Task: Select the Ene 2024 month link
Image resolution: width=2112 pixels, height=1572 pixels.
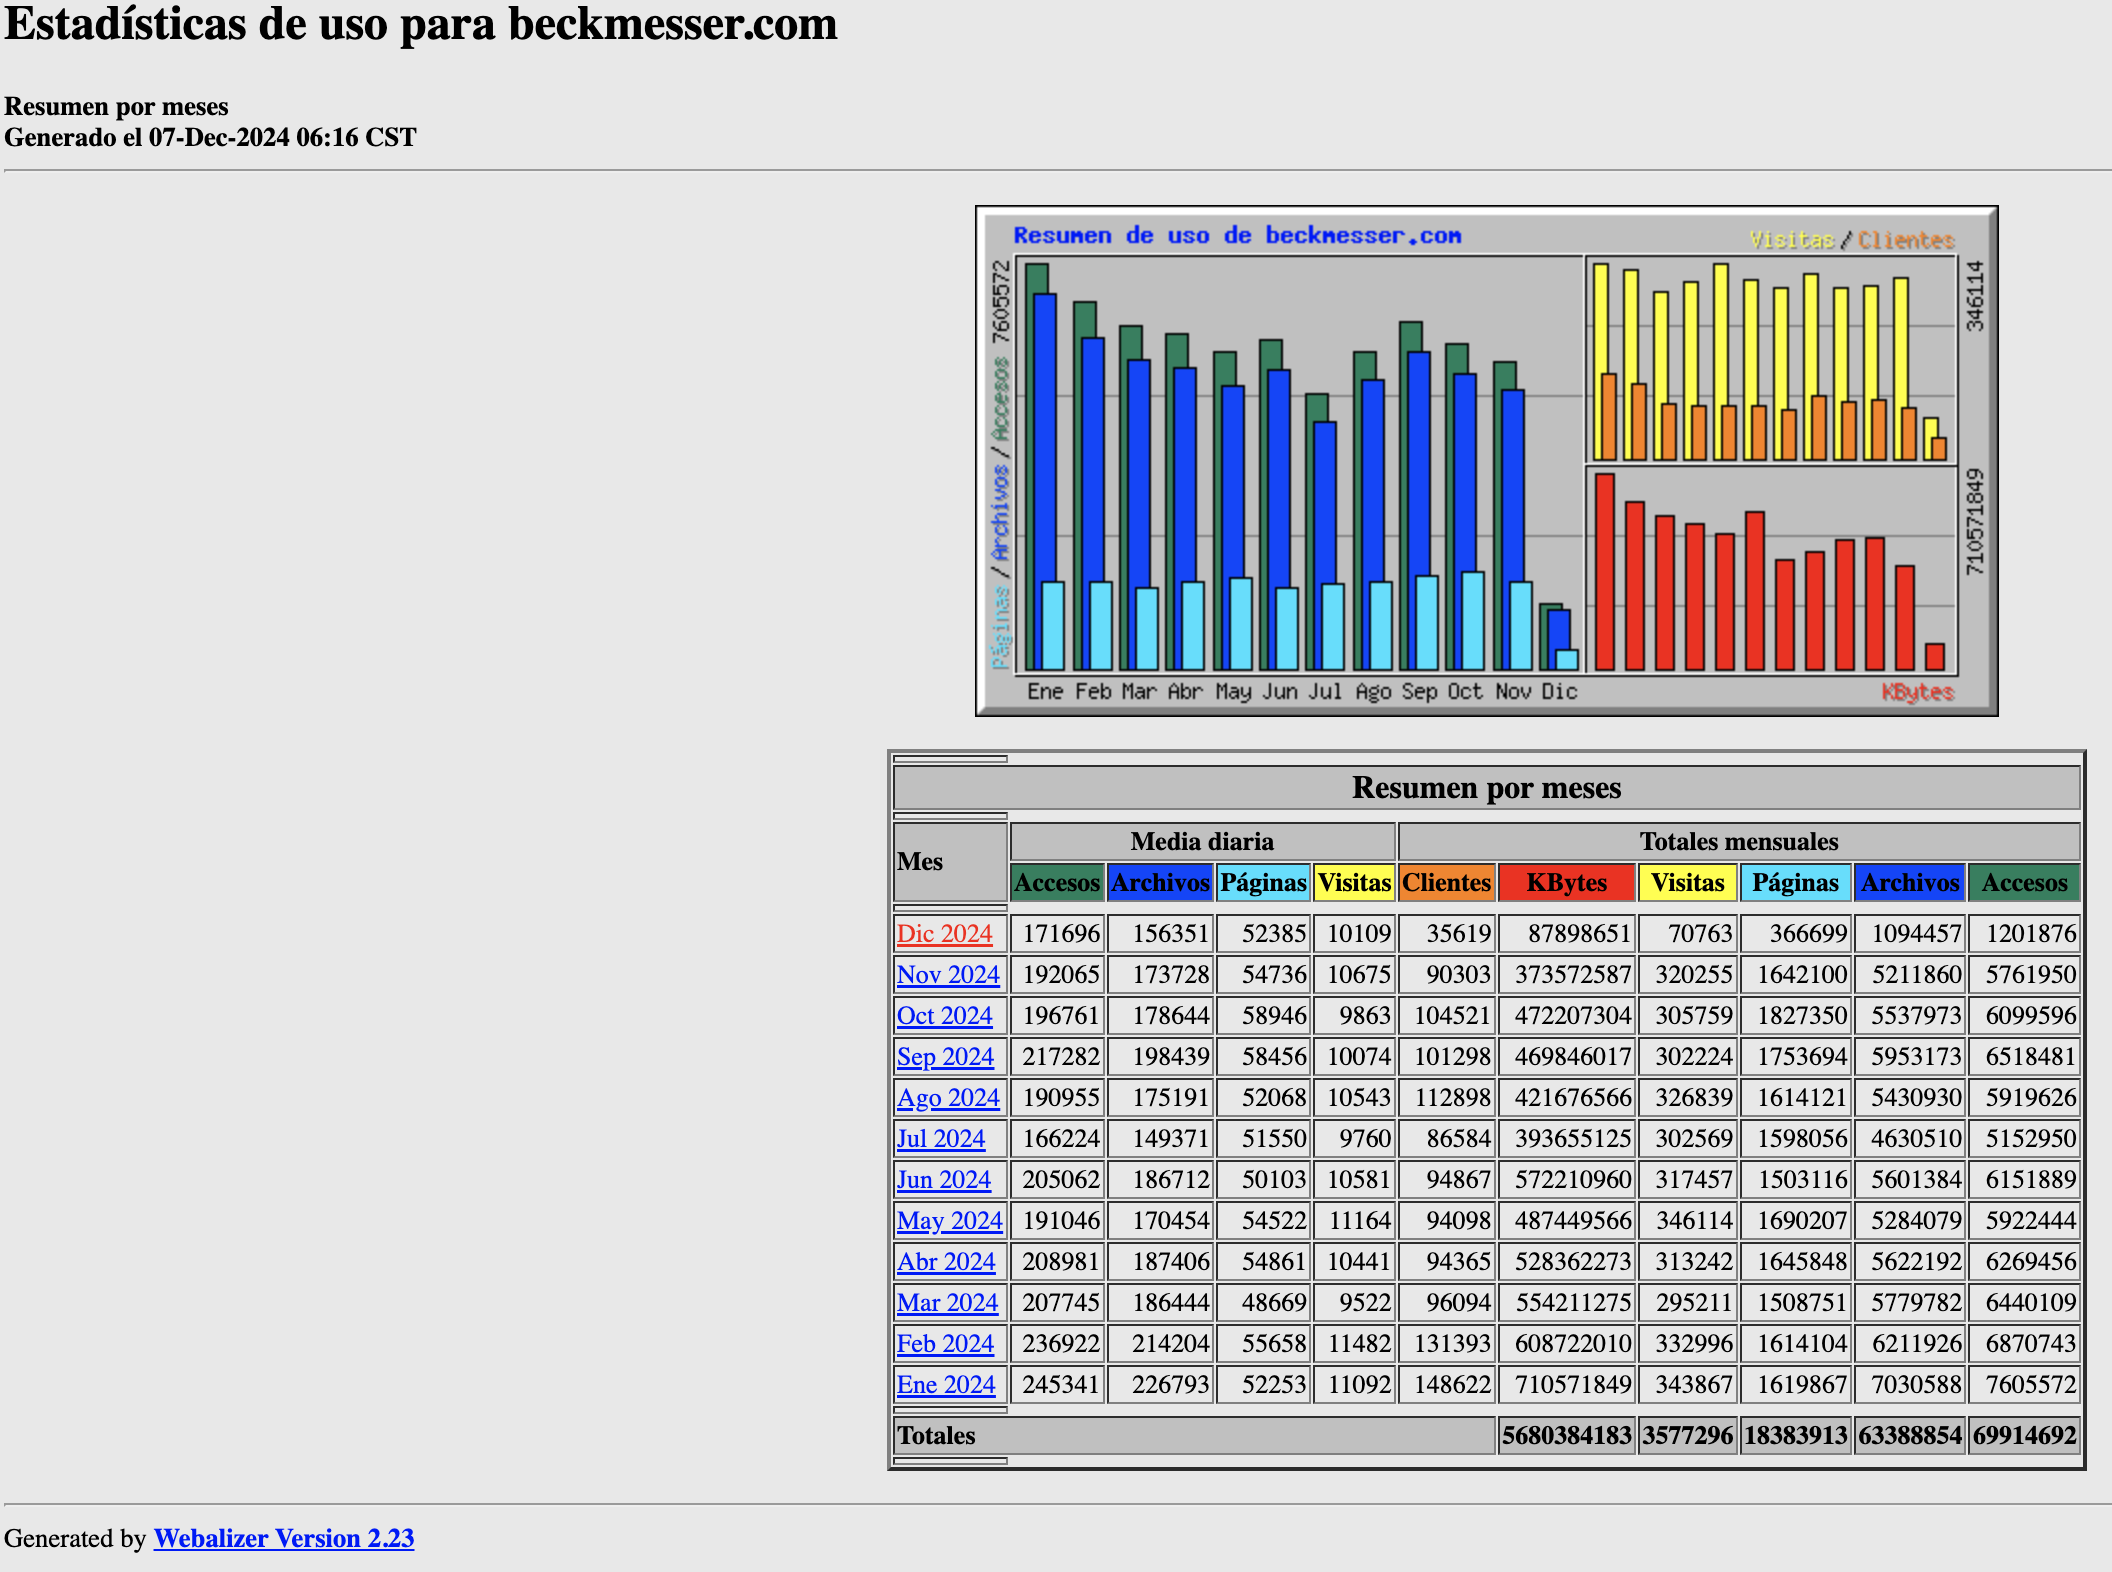Action: coord(946,1385)
